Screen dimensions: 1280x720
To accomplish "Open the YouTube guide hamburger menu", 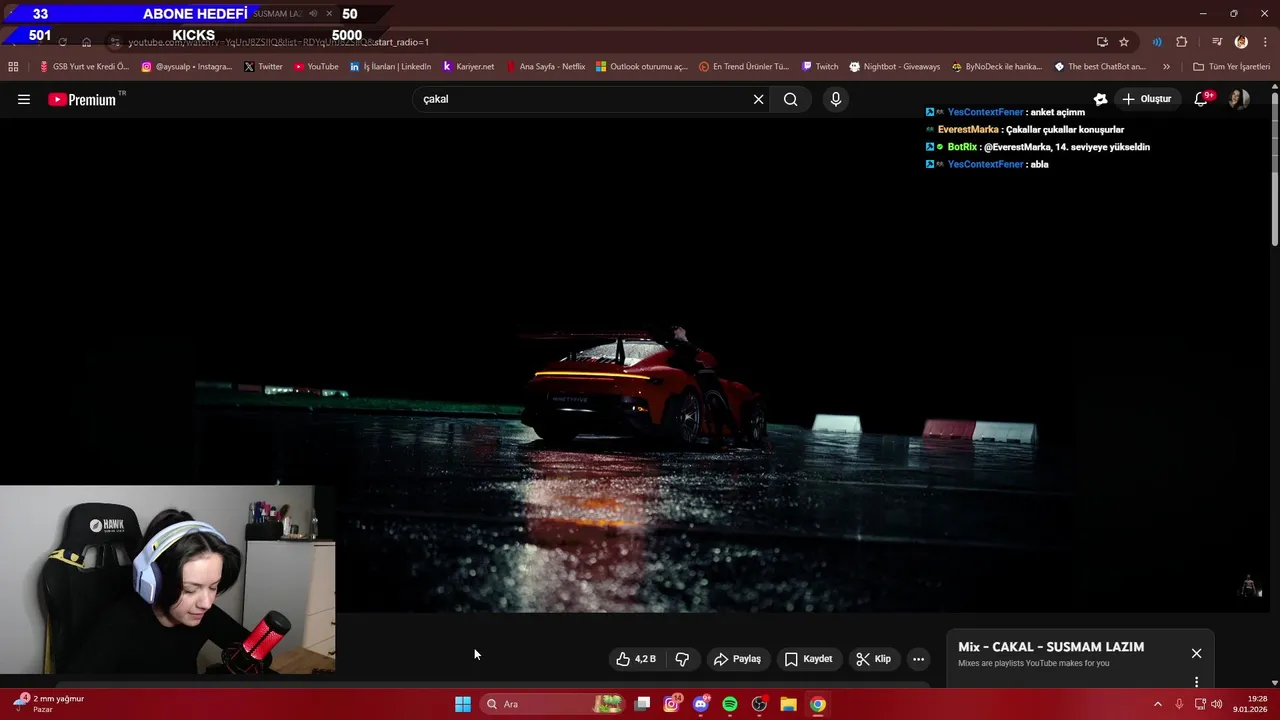I will point(24,99).
